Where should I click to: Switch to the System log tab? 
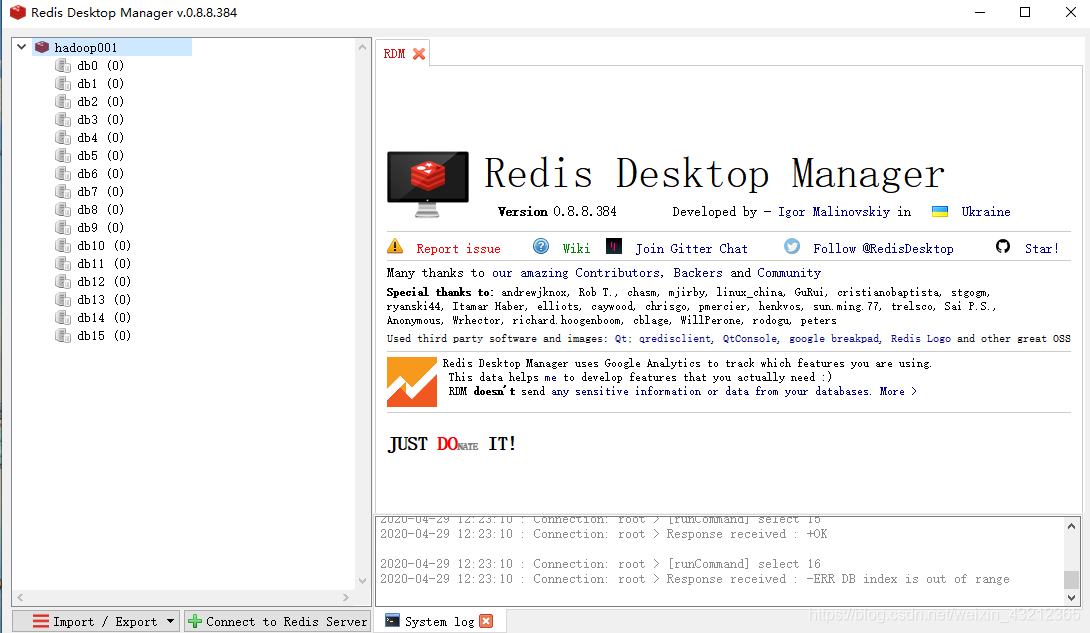439,622
